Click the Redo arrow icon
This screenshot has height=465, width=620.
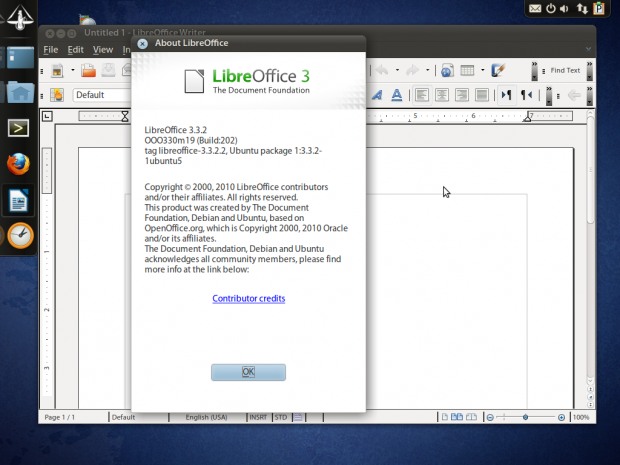[x=412, y=71]
